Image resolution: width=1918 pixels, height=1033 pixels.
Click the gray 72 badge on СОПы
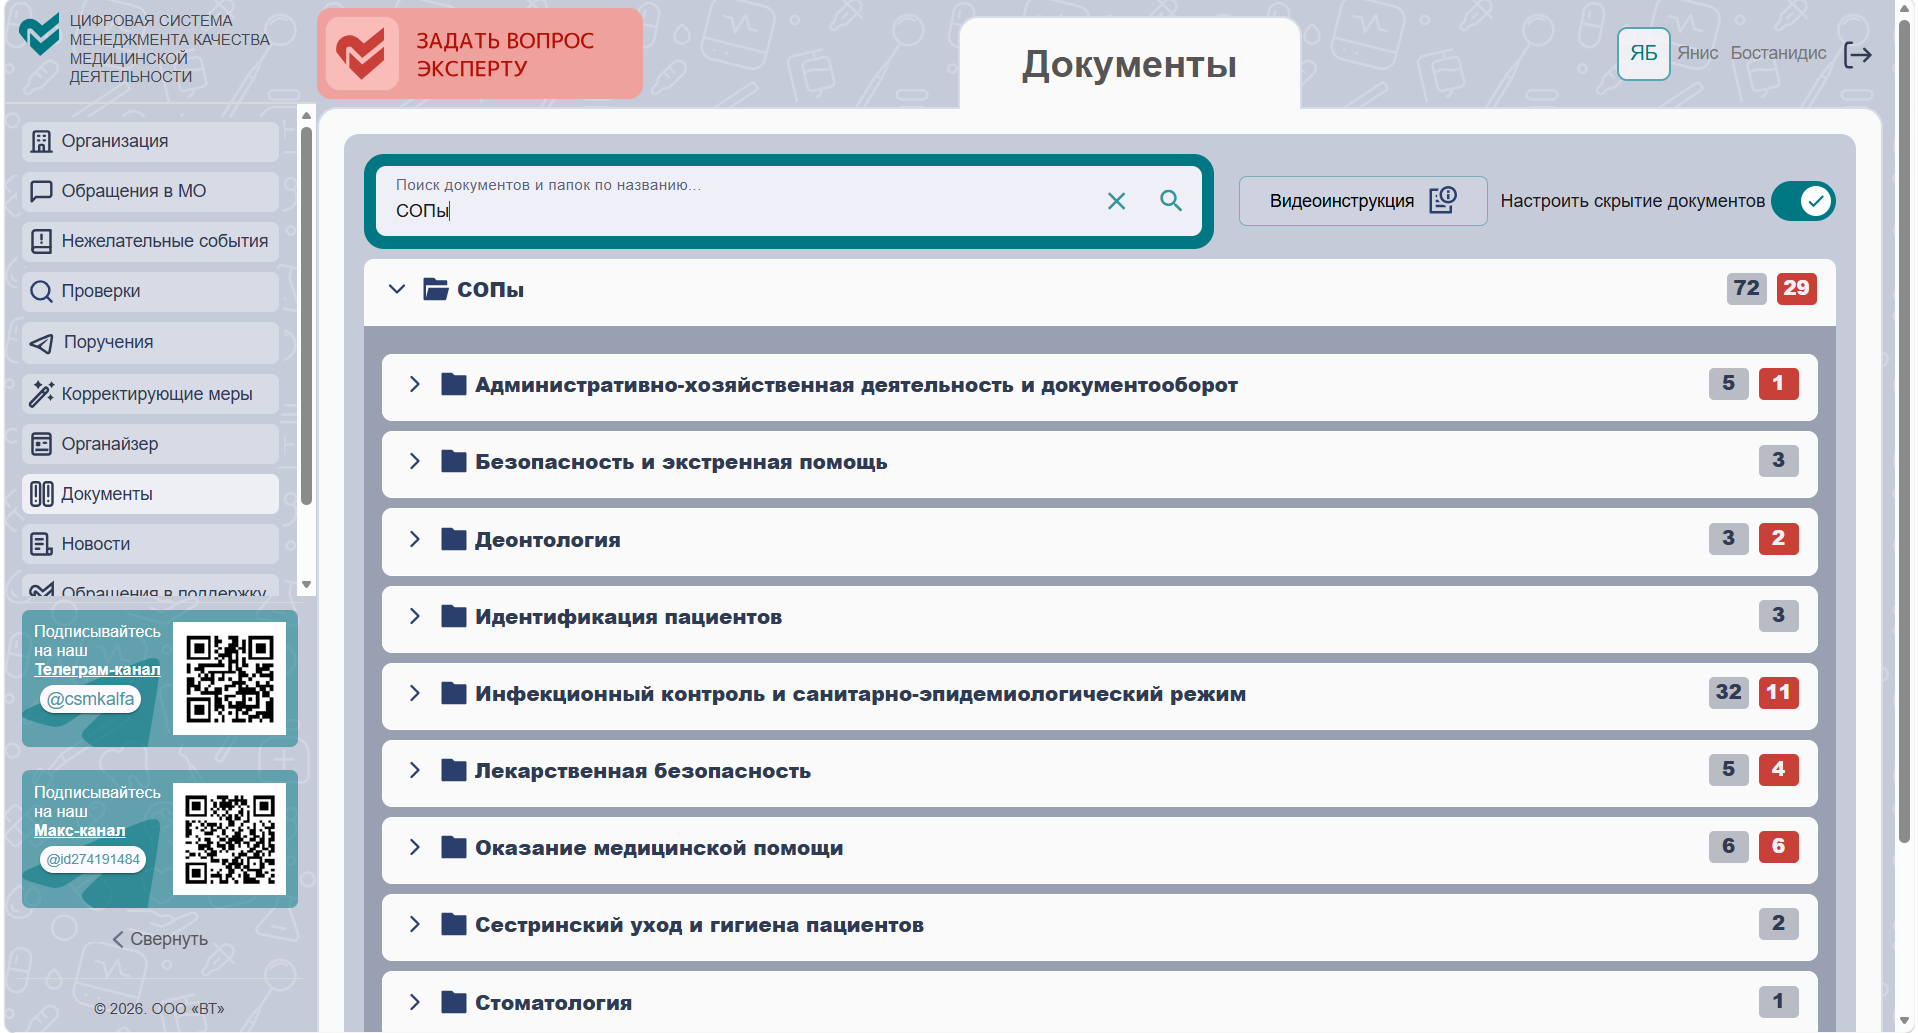coord(1746,289)
